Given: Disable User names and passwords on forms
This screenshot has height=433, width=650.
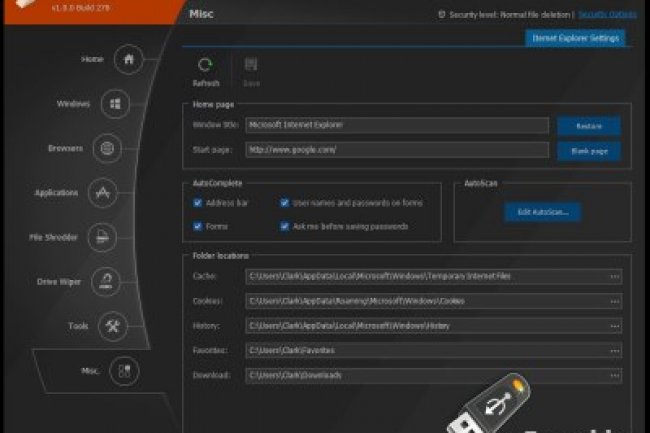Looking at the screenshot, I should [x=284, y=203].
